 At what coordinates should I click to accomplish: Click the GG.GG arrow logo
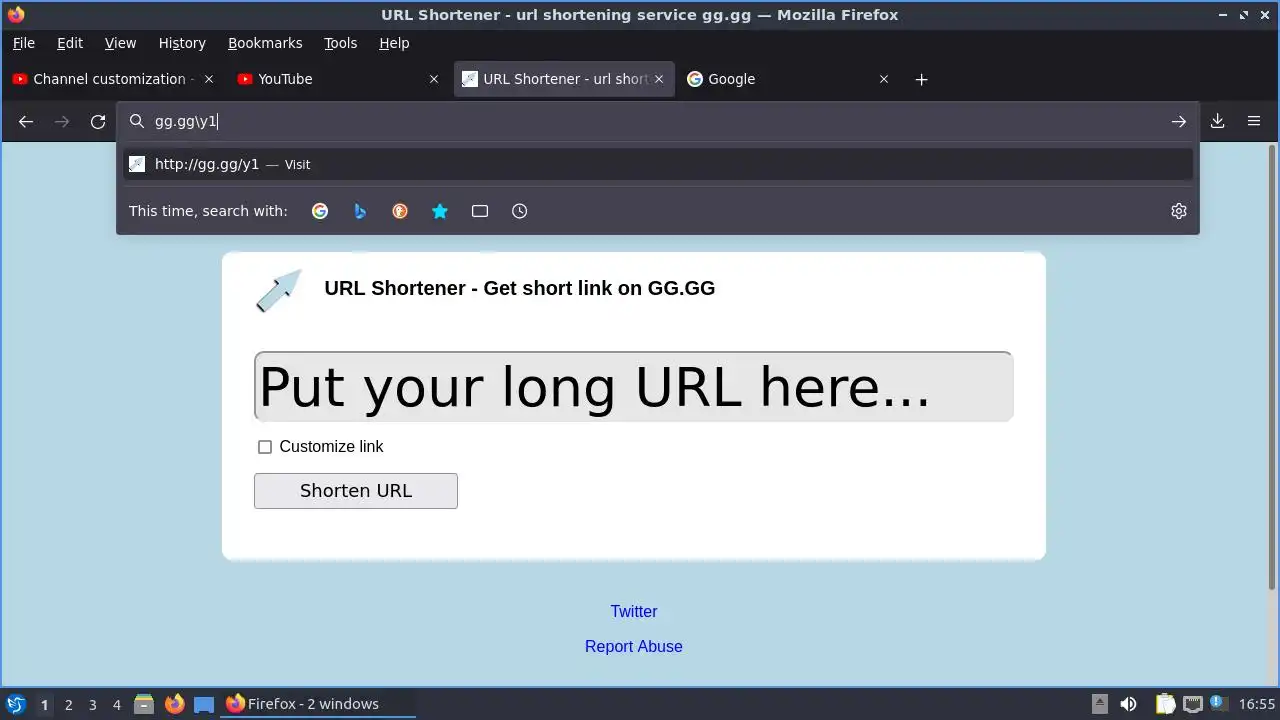point(279,291)
